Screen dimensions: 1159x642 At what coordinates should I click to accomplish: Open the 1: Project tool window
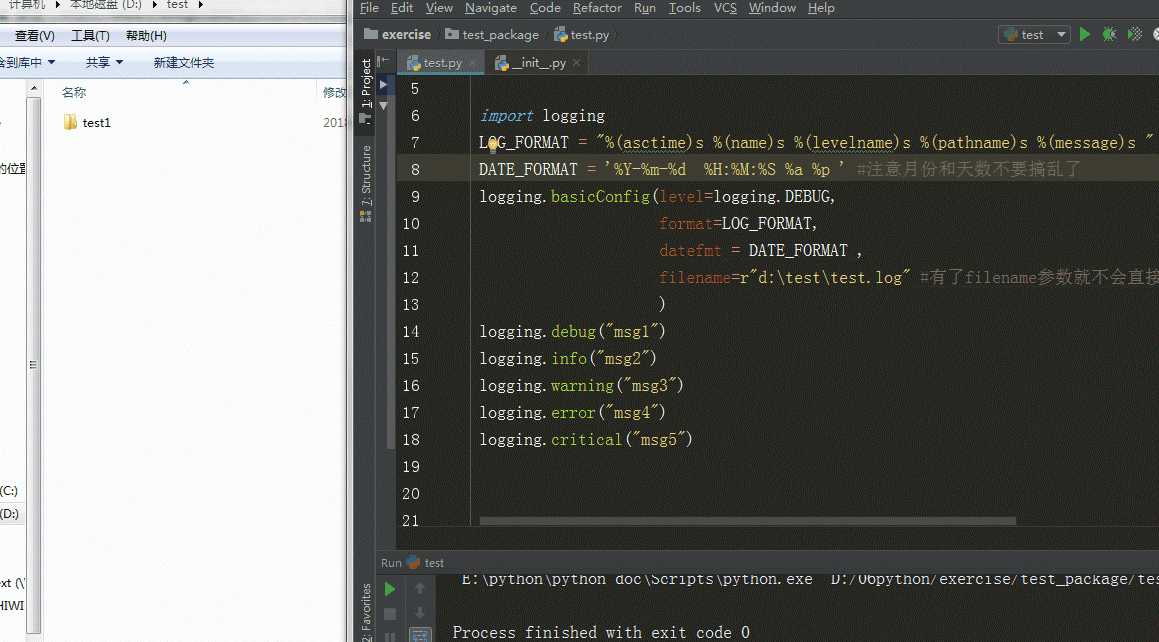(366, 83)
